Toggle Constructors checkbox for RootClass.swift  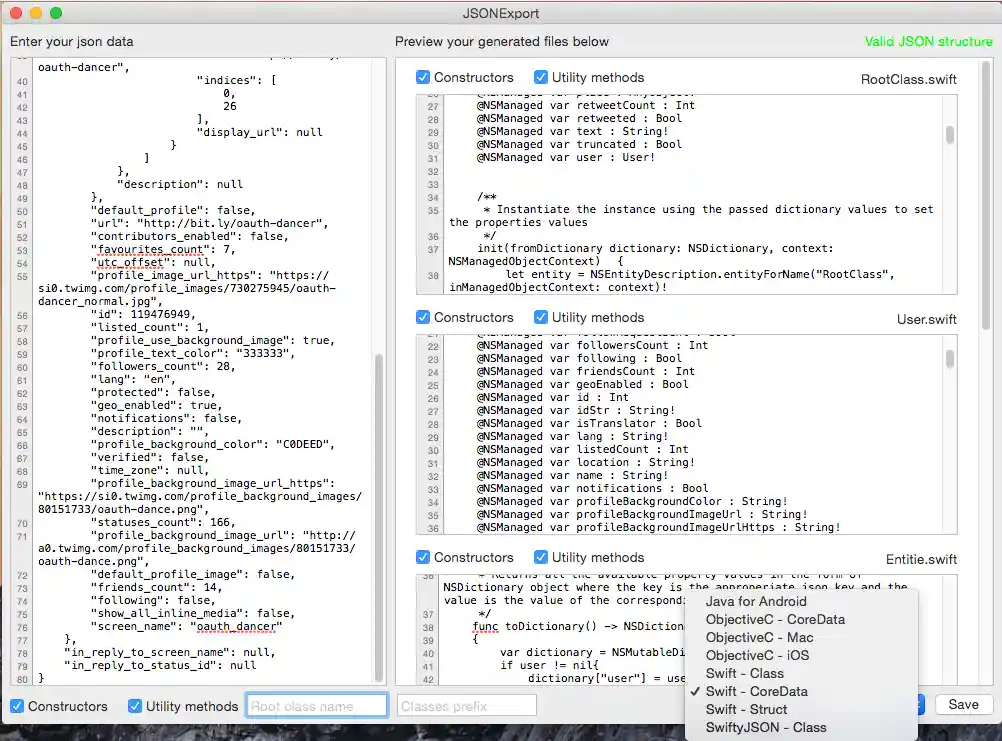tap(424, 77)
